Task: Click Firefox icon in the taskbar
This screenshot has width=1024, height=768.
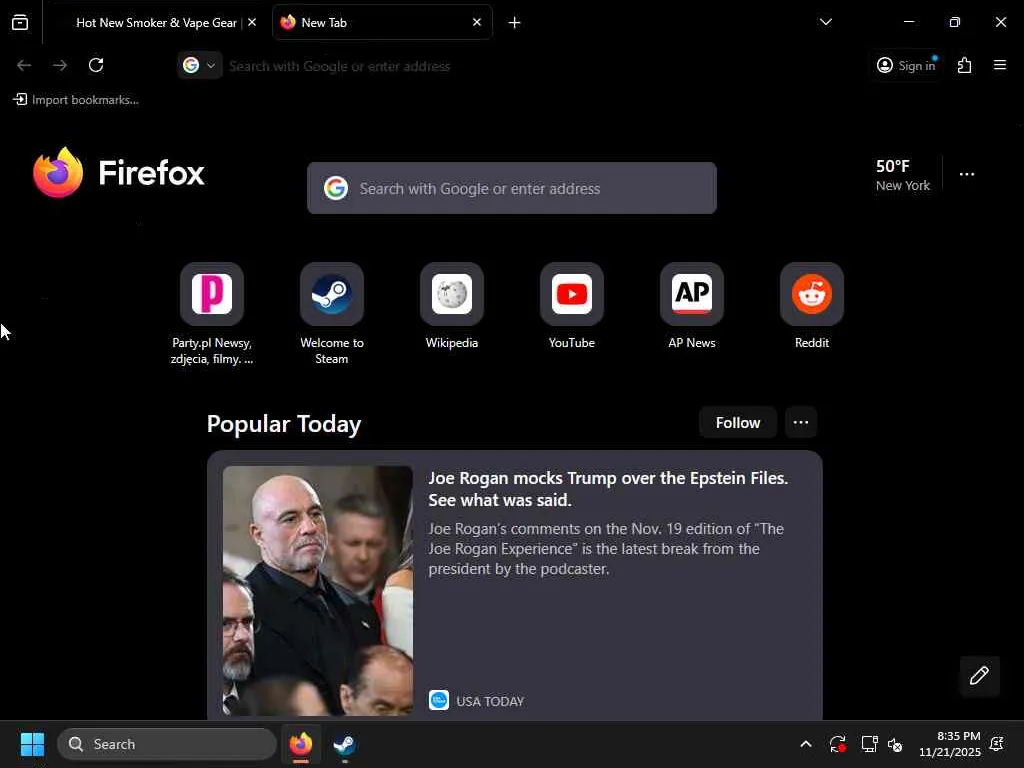Action: pyautogui.click(x=301, y=744)
